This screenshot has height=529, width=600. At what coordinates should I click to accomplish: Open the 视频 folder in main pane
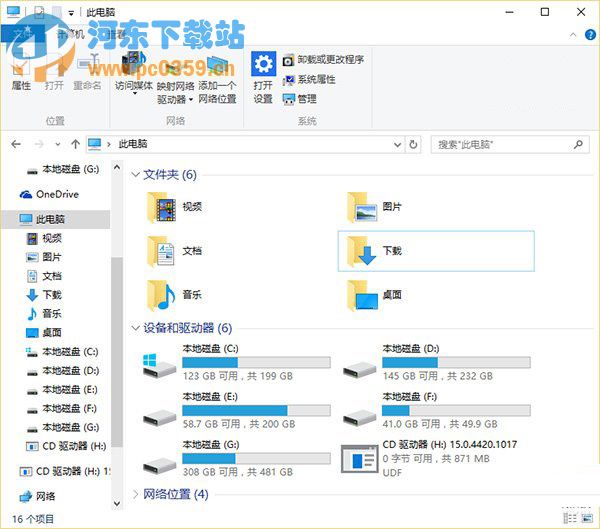[x=174, y=207]
